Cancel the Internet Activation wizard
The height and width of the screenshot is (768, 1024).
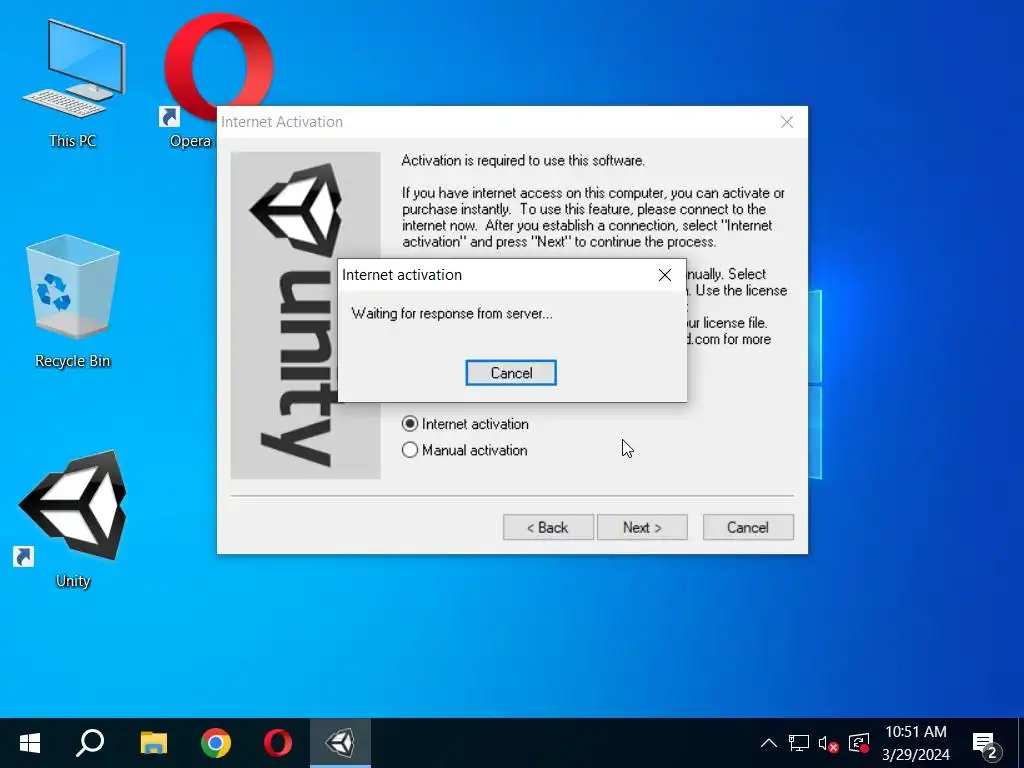pos(748,527)
